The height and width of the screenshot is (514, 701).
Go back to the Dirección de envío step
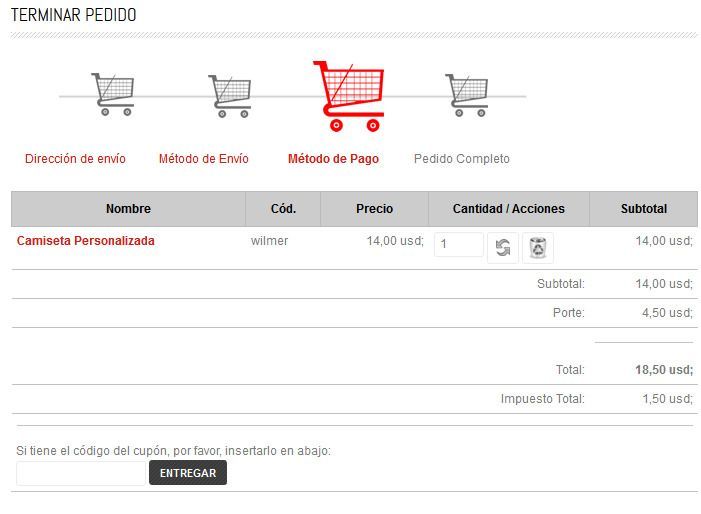[75, 159]
